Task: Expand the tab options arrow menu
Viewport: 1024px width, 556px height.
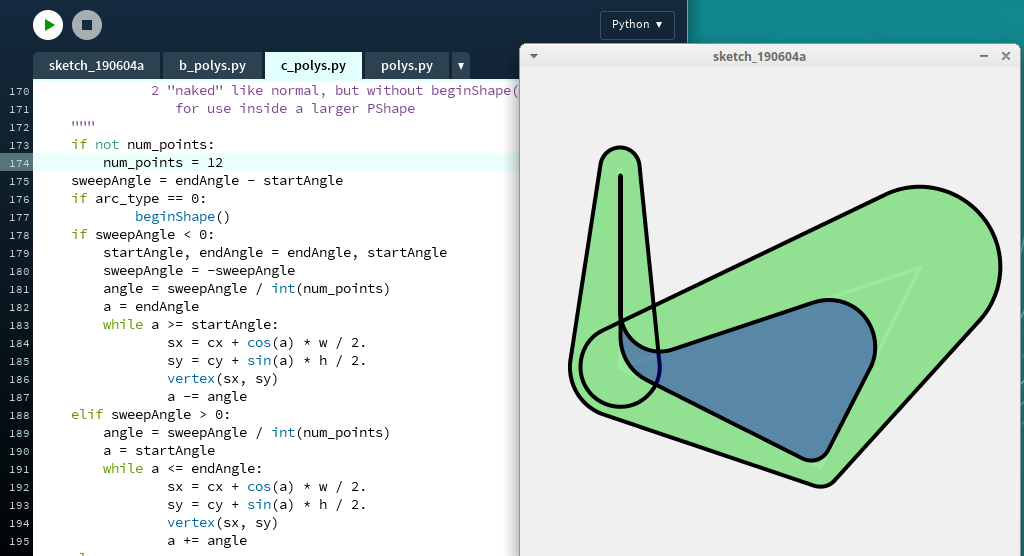Action: [461, 66]
